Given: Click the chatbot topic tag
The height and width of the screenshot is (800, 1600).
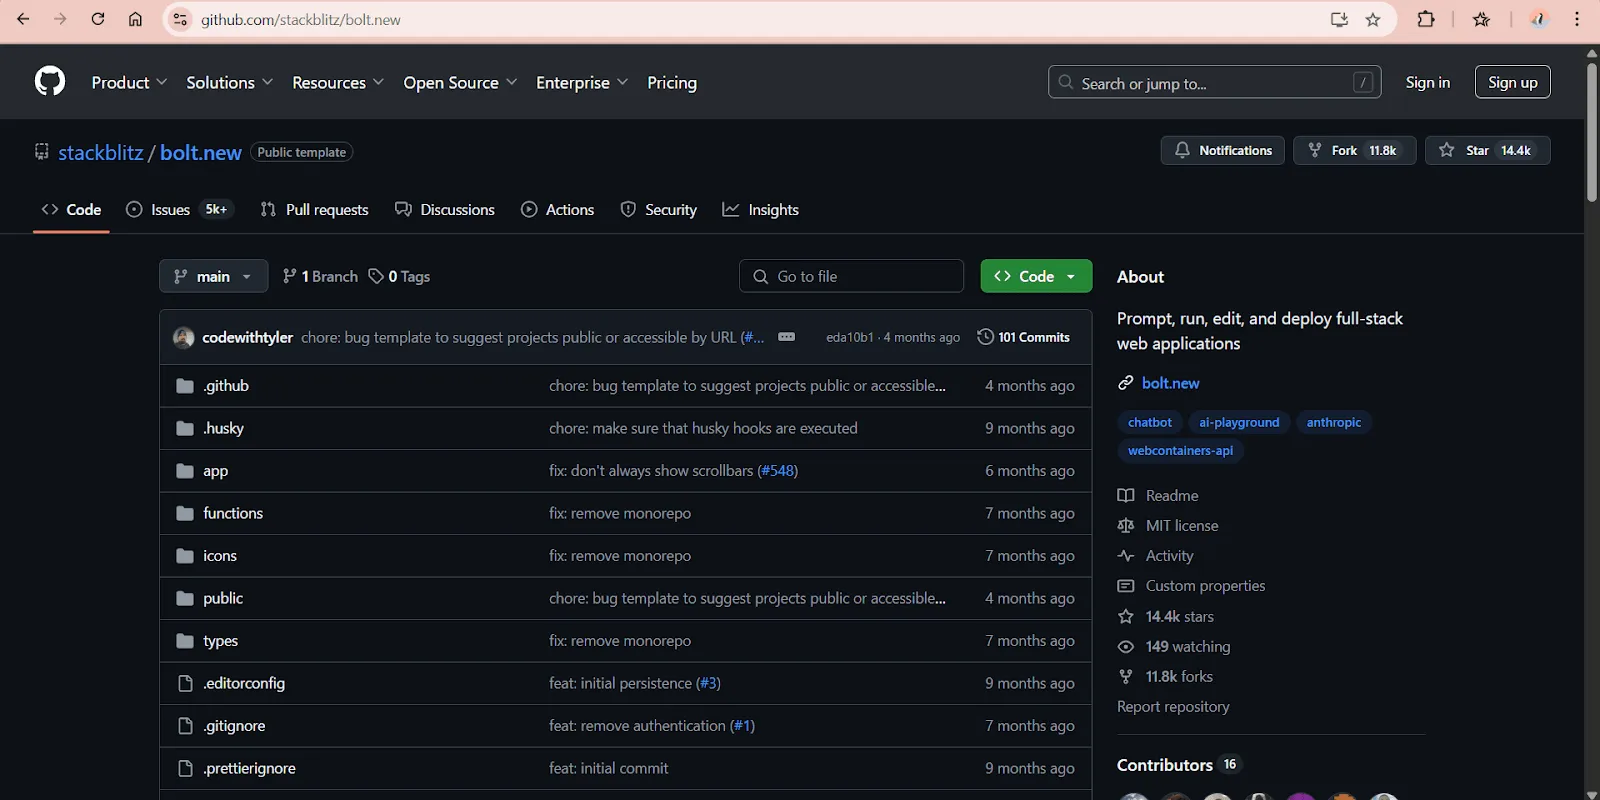Looking at the screenshot, I should pyautogui.click(x=1150, y=422).
